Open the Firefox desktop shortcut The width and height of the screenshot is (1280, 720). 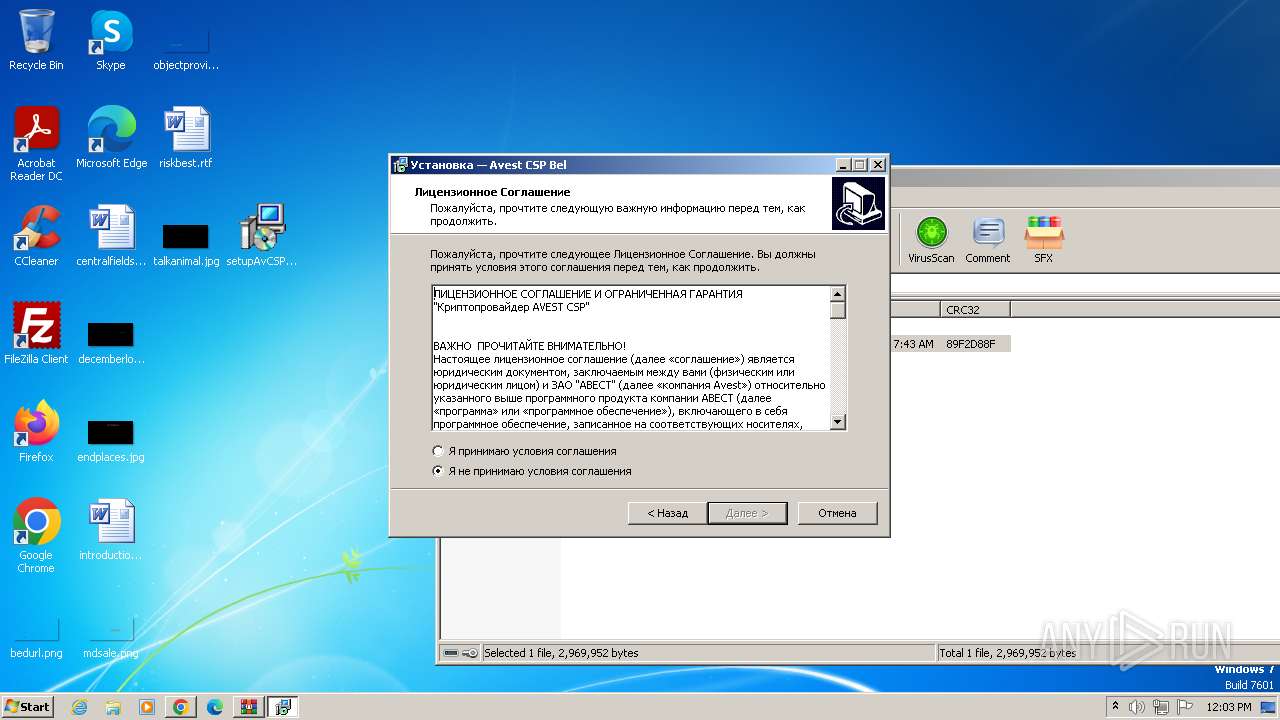pos(36,431)
